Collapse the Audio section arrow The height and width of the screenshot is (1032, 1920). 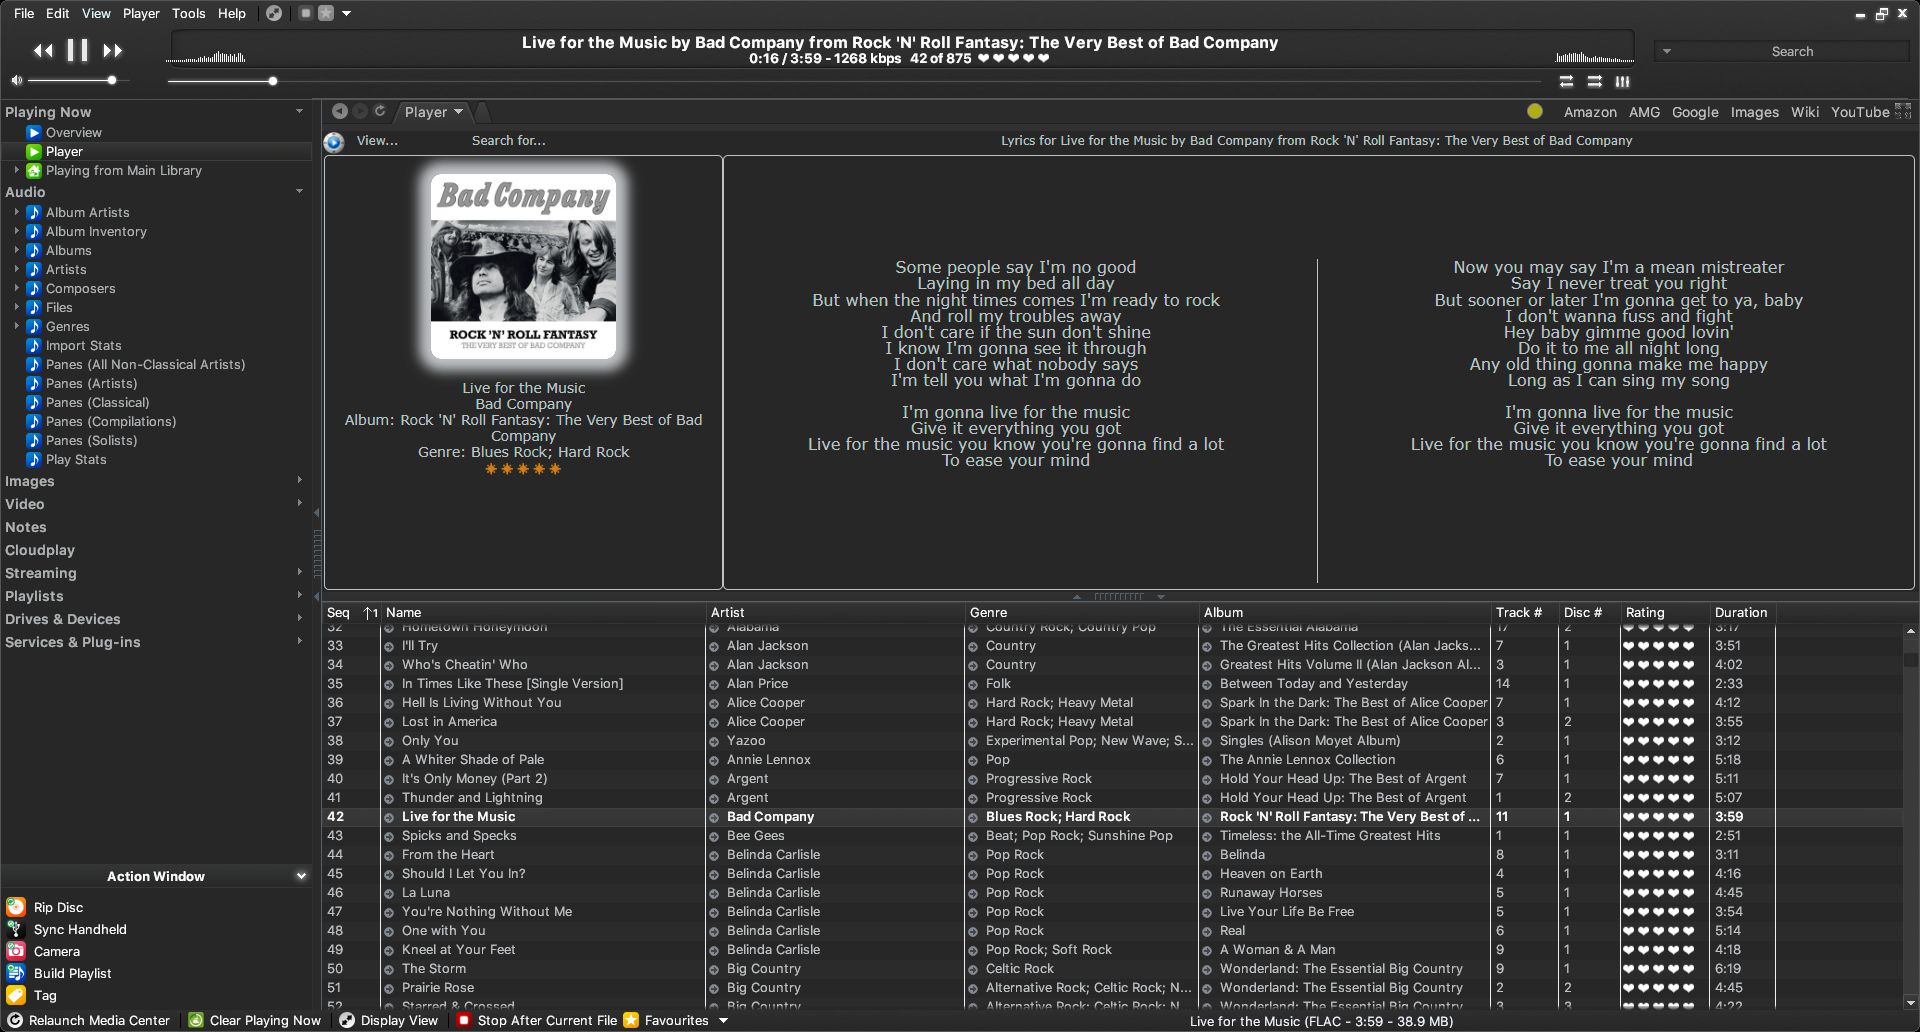click(x=299, y=191)
